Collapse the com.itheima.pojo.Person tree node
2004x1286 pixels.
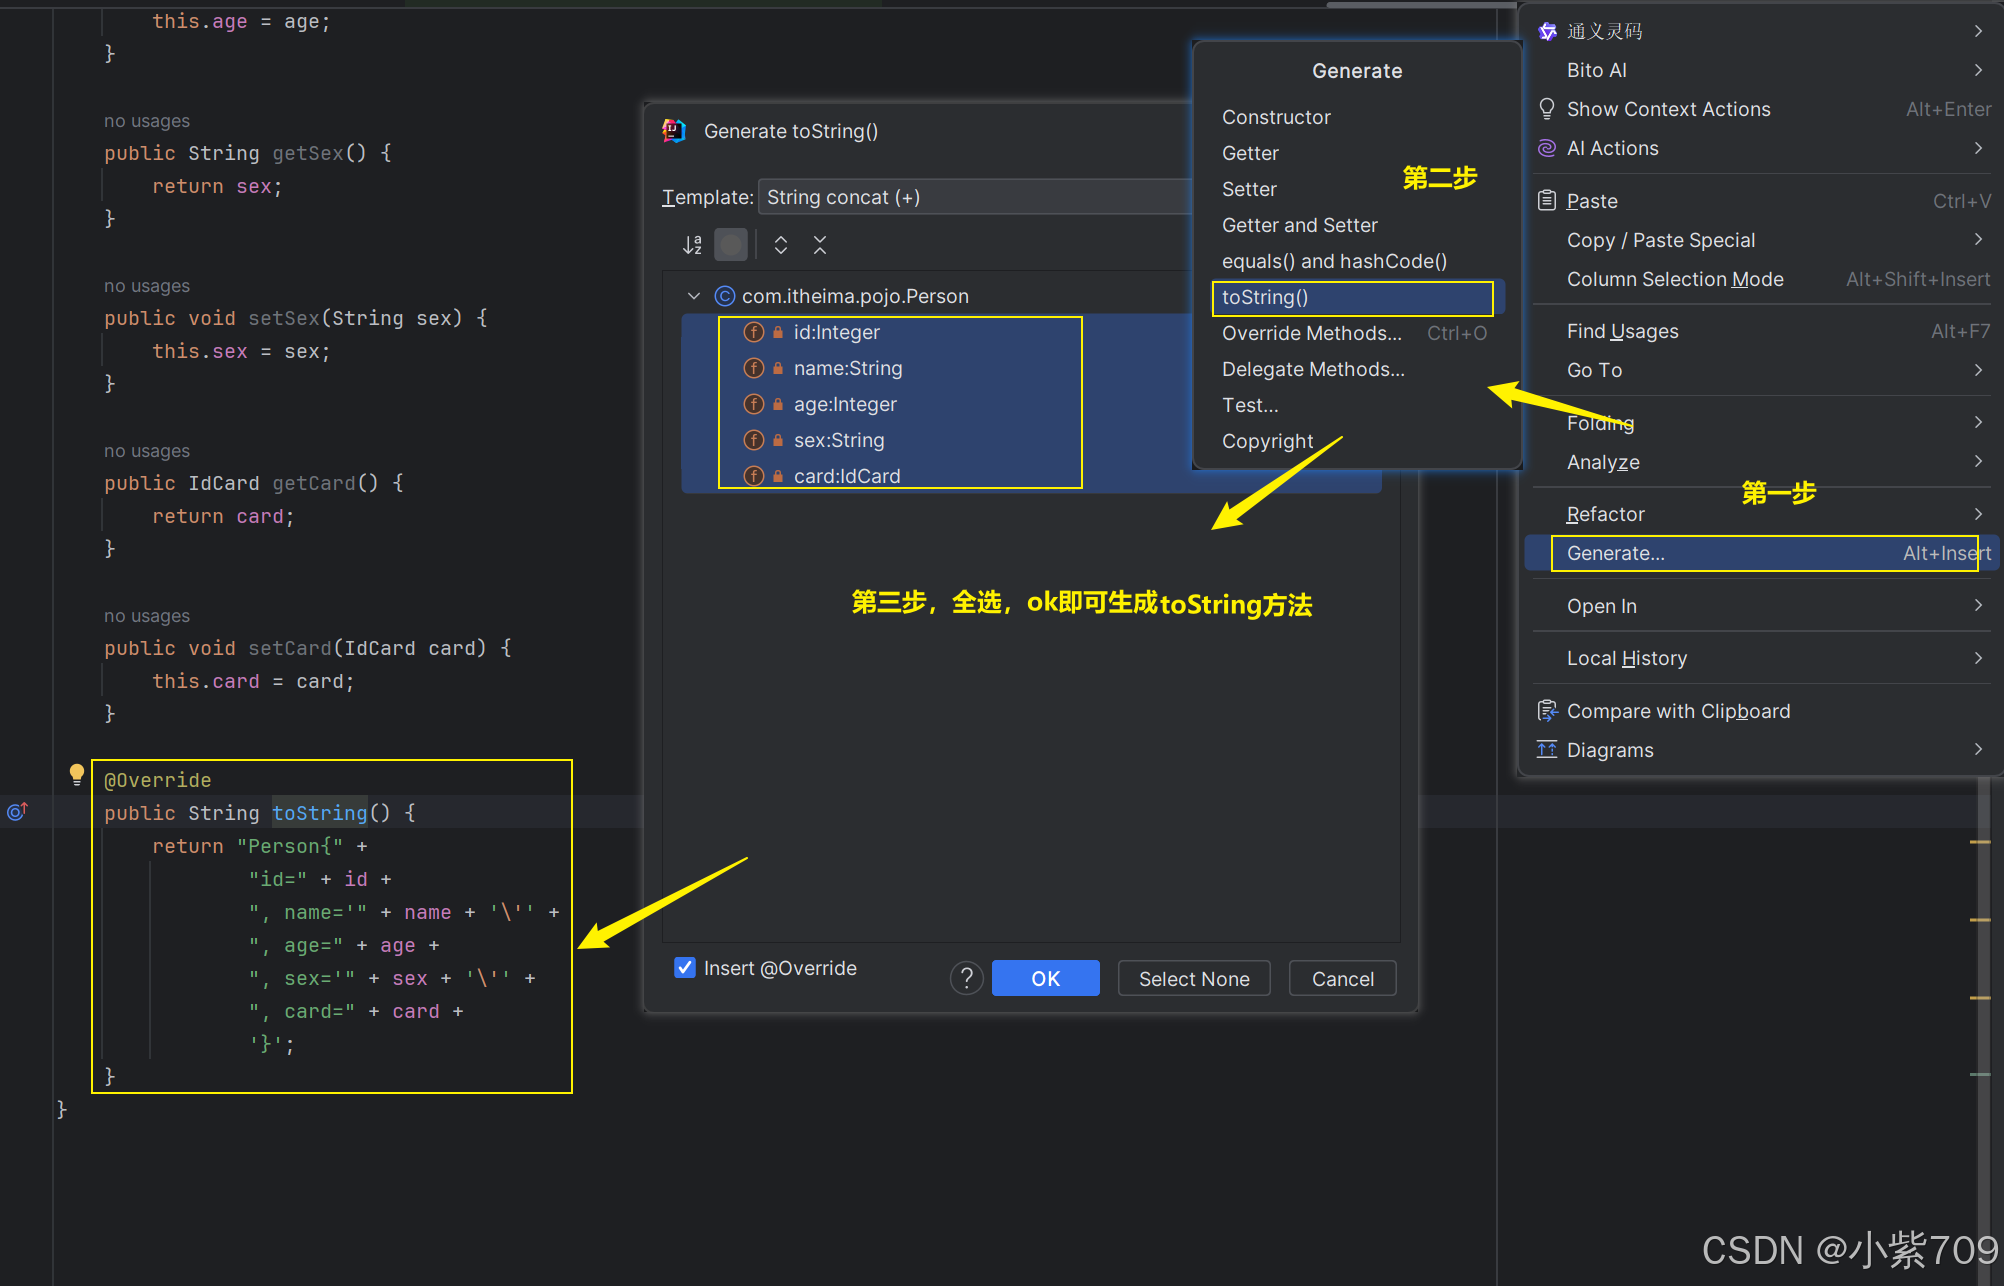coord(694,296)
